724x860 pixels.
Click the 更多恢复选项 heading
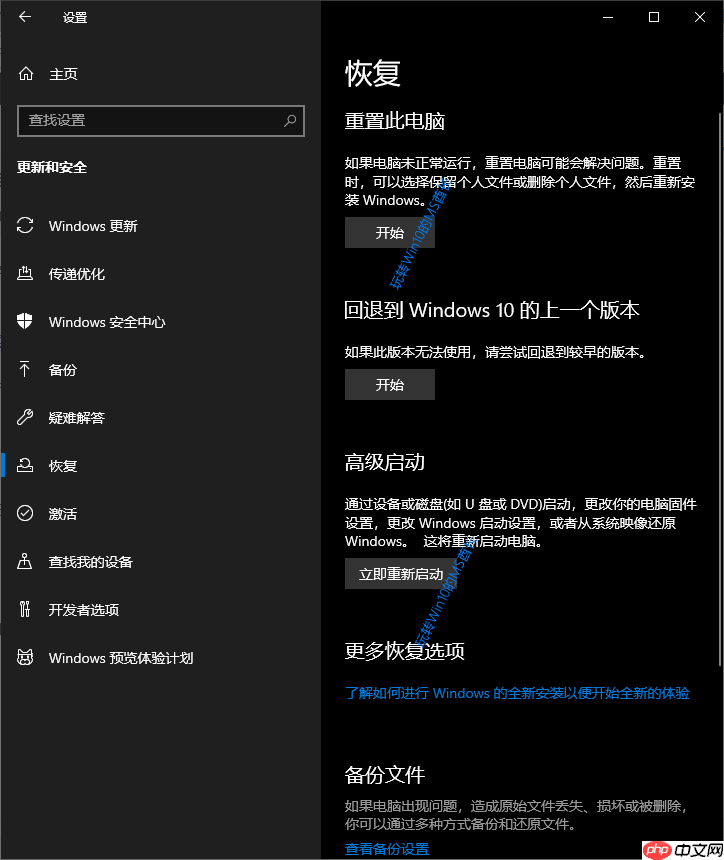[x=405, y=651]
